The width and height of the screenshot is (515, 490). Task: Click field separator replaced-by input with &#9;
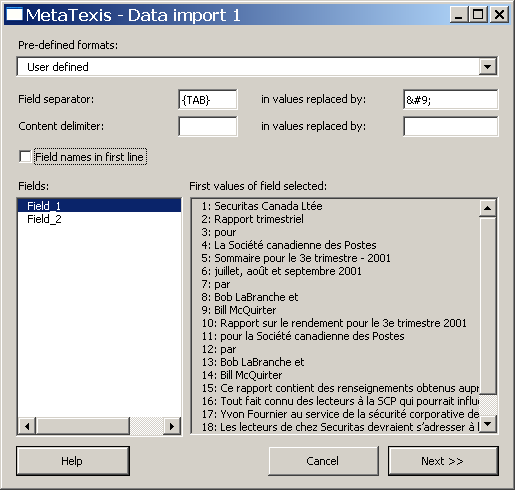click(x=450, y=99)
